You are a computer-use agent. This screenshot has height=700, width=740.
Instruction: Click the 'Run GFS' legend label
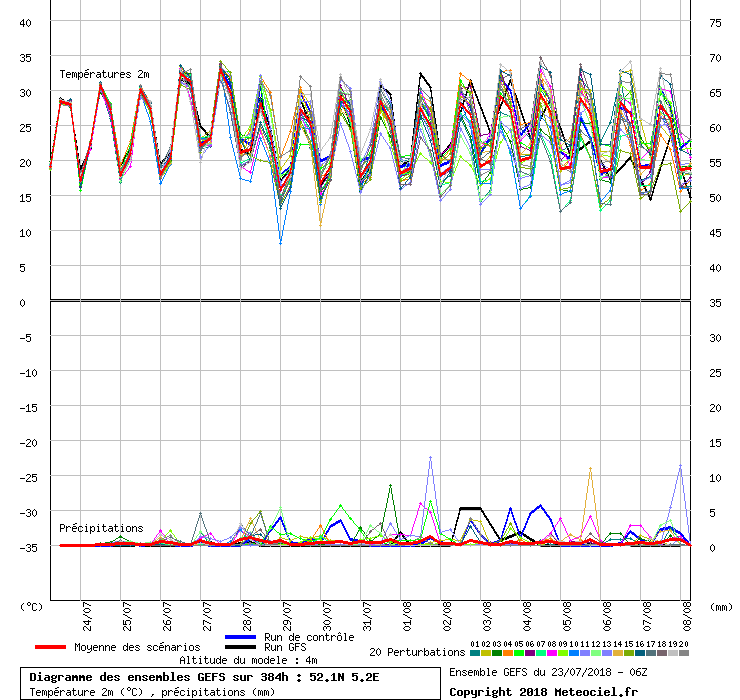tap(285, 647)
